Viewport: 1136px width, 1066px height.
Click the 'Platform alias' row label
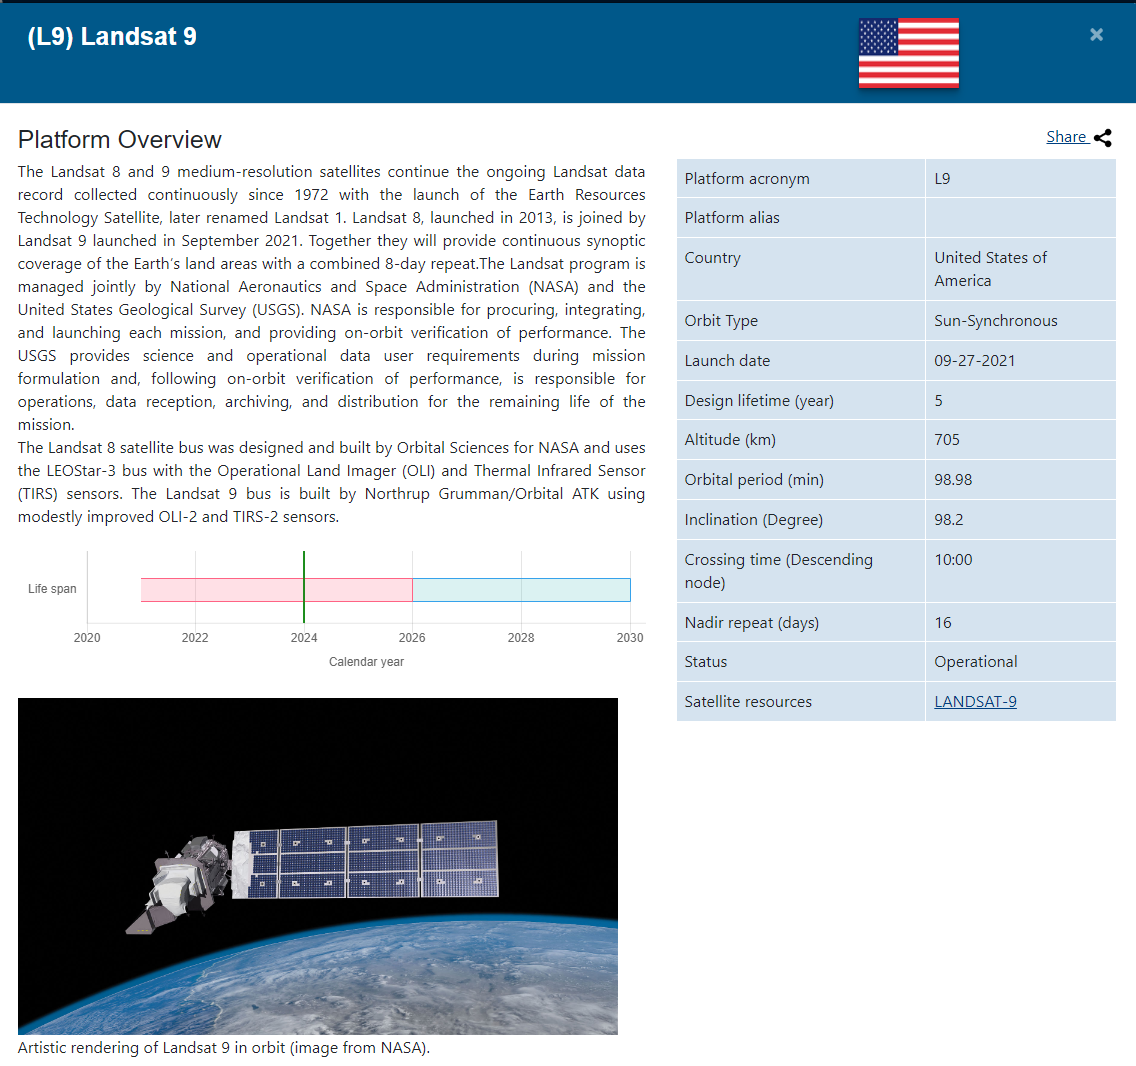732,217
